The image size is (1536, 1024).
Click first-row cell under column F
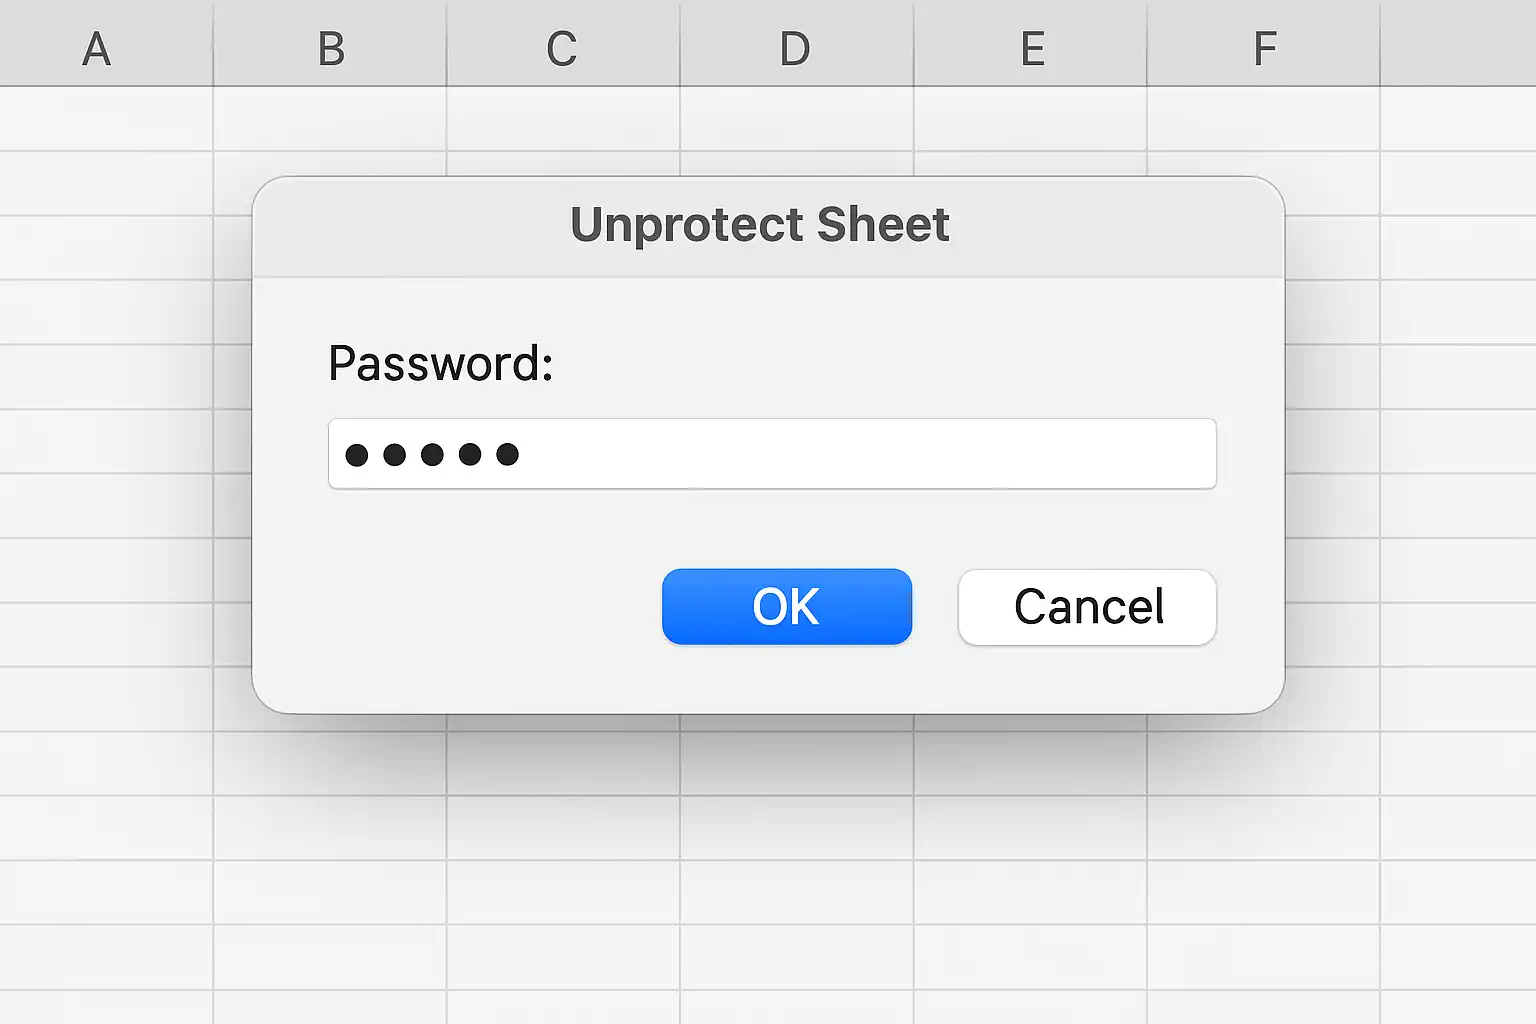coord(1264,119)
